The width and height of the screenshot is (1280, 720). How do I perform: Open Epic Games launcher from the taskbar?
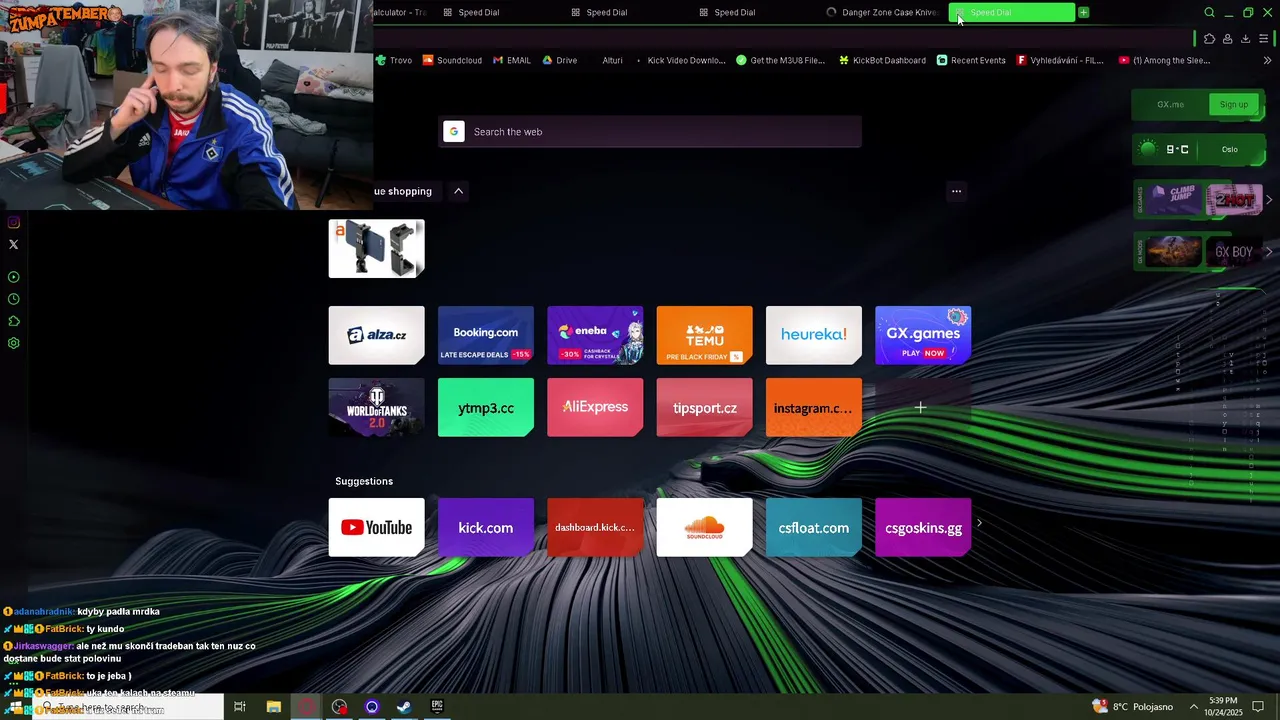[437, 707]
